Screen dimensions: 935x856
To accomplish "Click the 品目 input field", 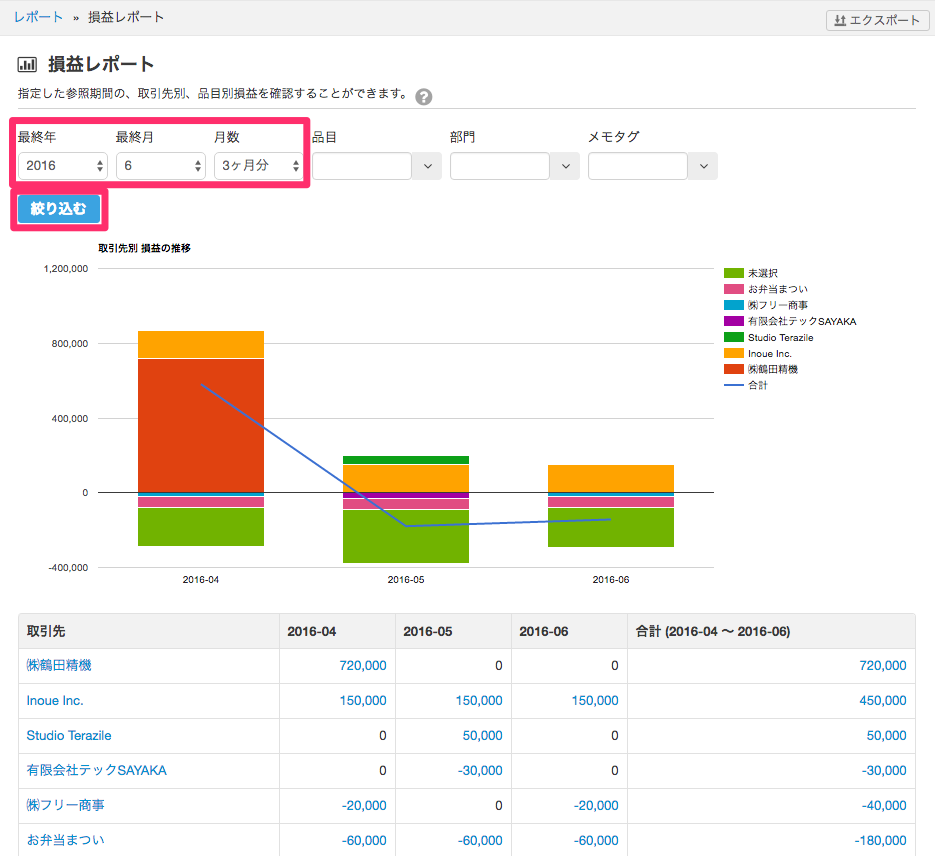I will (x=362, y=166).
